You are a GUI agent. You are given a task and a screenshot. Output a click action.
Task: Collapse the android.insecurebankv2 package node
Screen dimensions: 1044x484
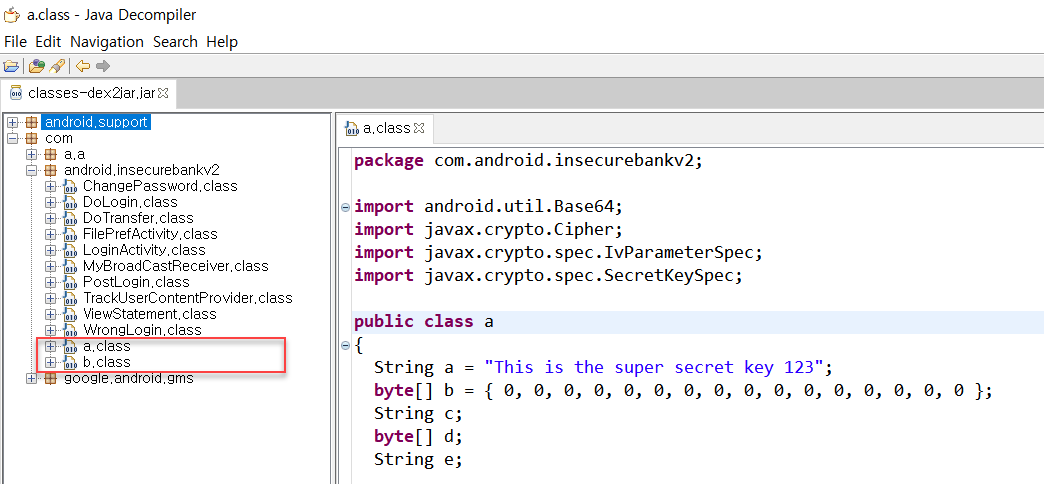[x=31, y=170]
